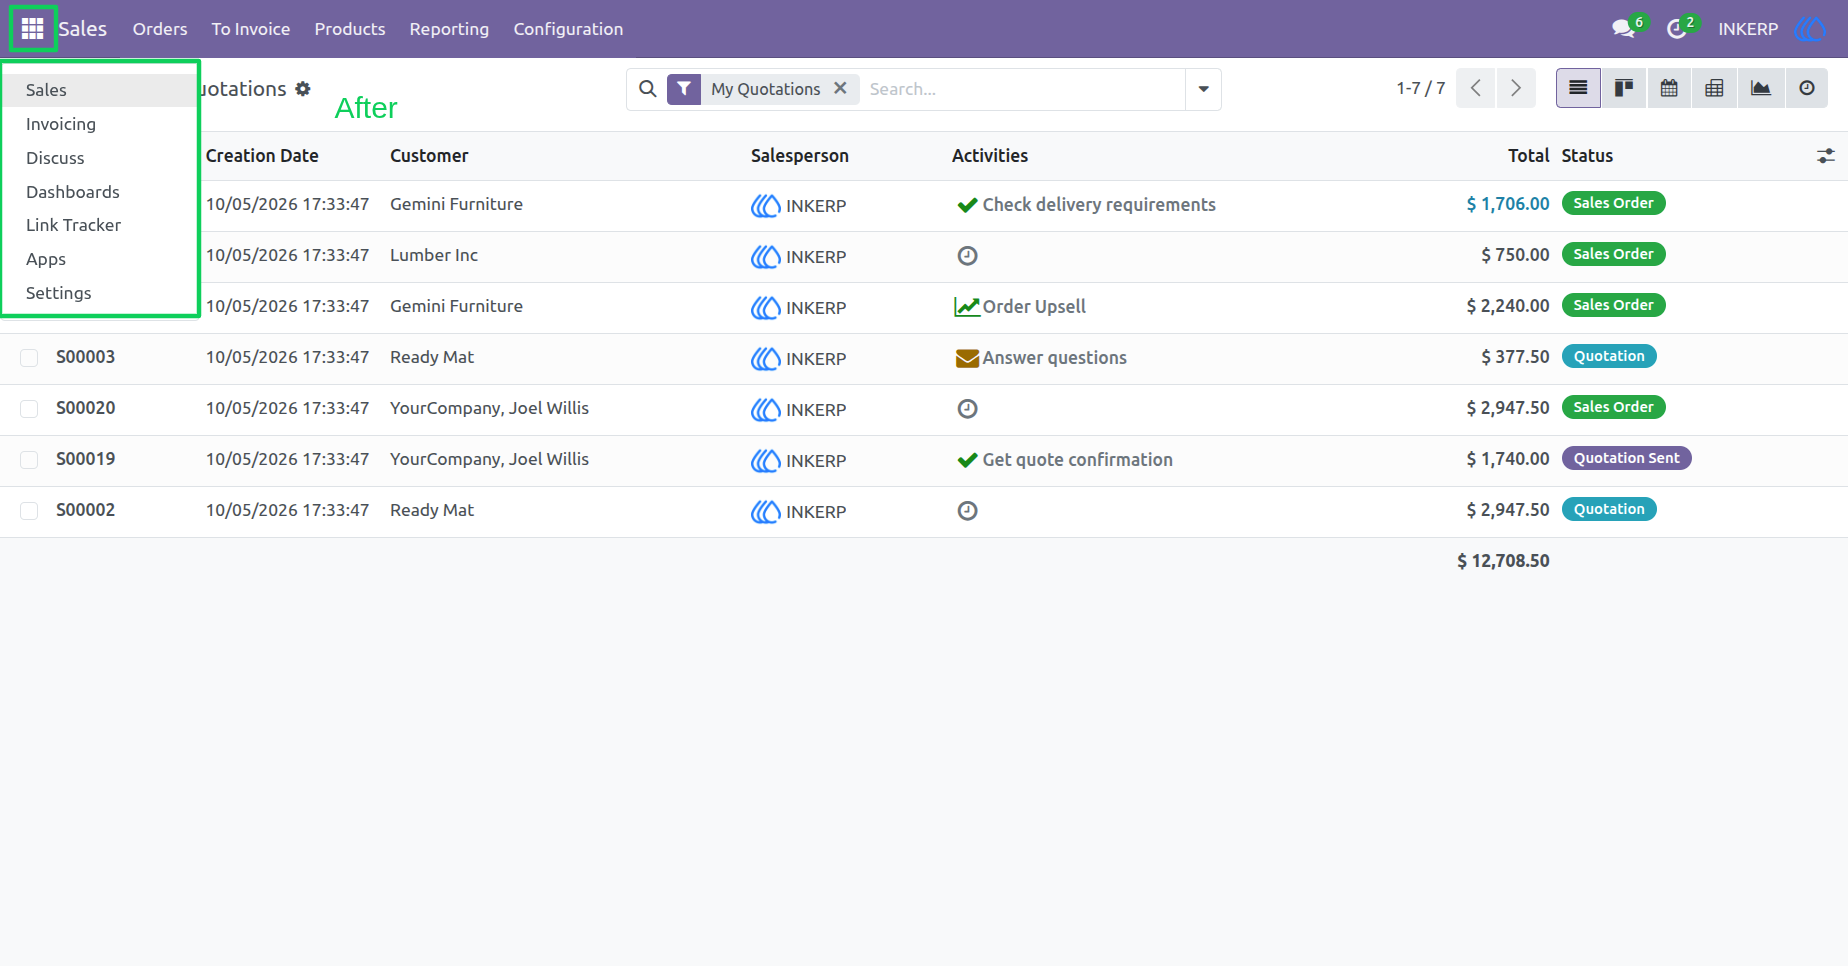
Task: Select the S00003 row checkbox
Action: point(29,358)
